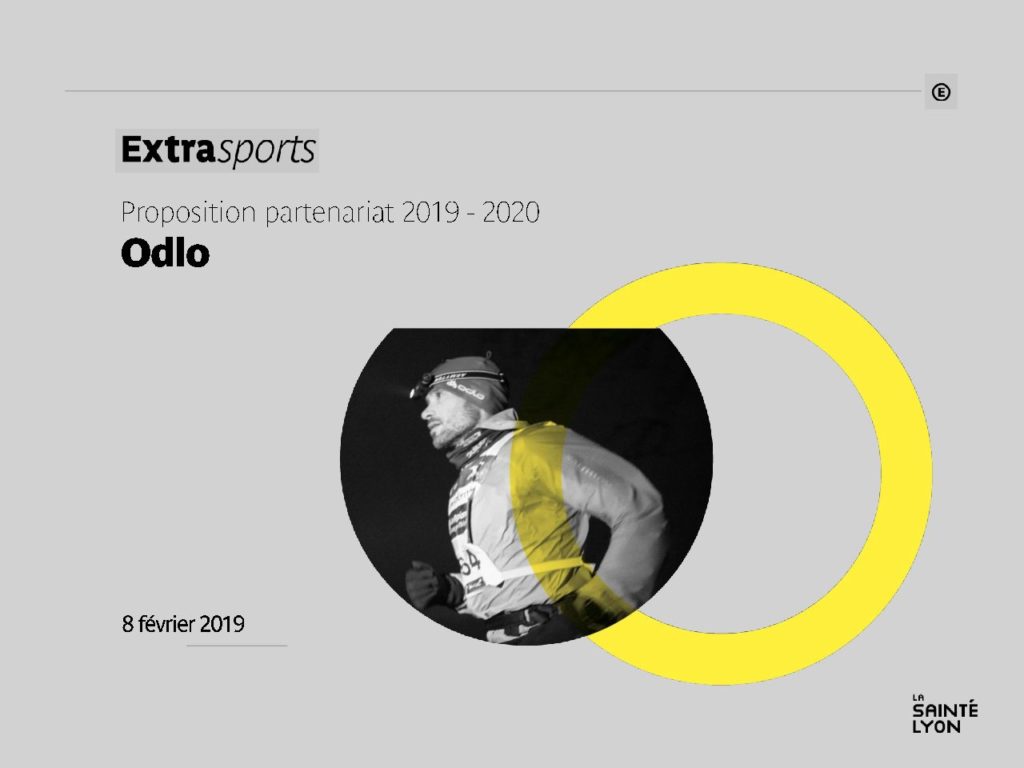Click the short line under the date

pyautogui.click(x=237, y=645)
